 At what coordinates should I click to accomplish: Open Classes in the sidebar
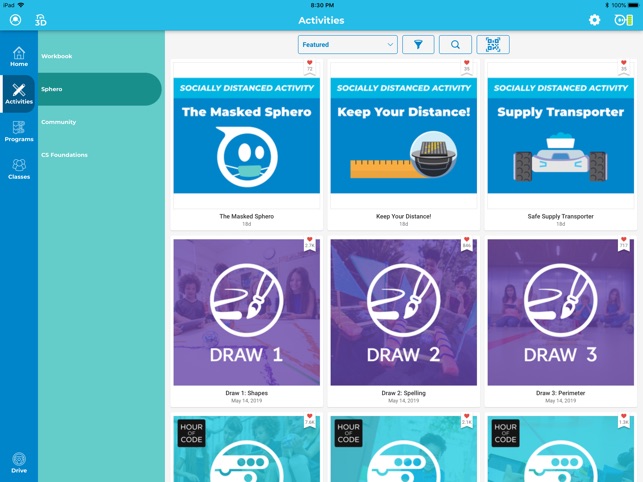tap(19, 169)
